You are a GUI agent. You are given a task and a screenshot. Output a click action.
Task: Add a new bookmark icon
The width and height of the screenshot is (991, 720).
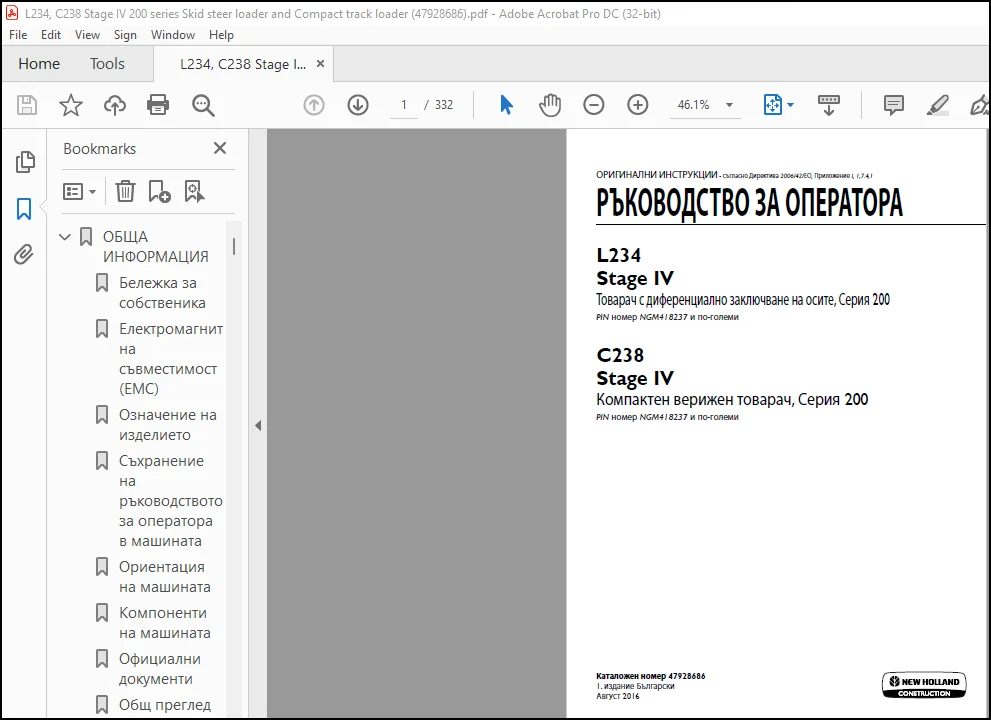(159, 191)
